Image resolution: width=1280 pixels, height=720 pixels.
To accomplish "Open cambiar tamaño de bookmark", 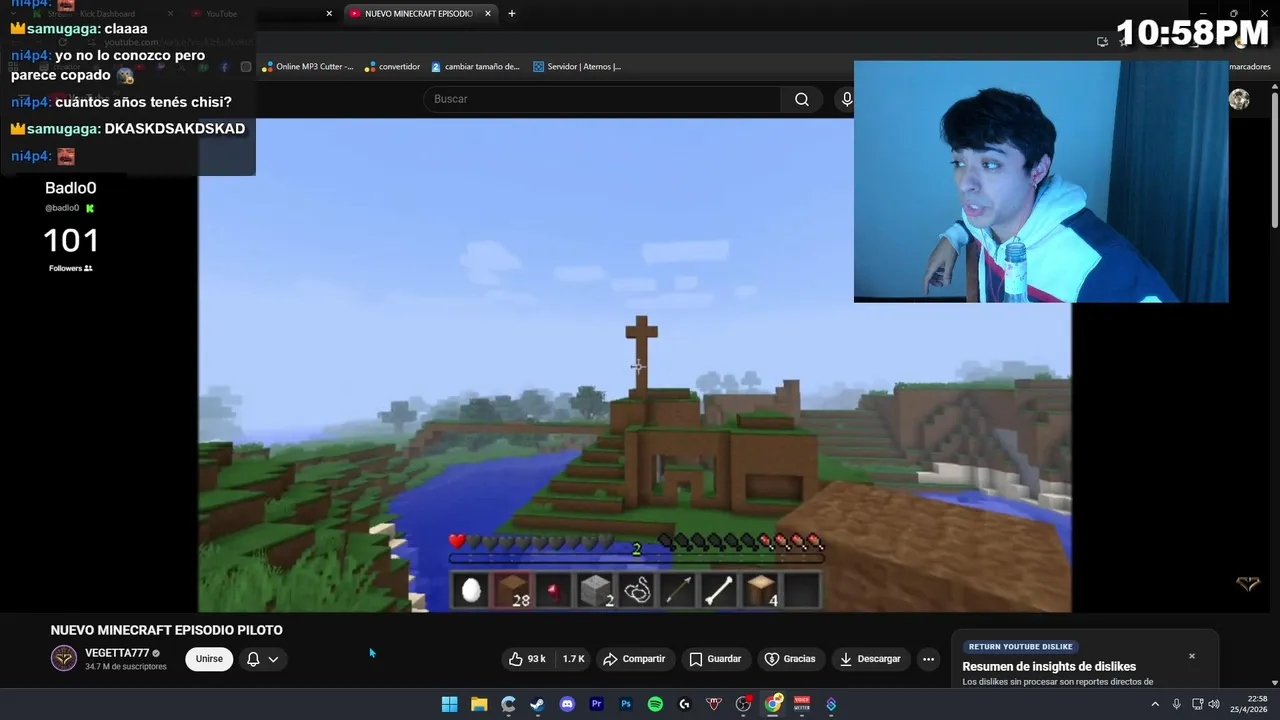I will pos(475,67).
